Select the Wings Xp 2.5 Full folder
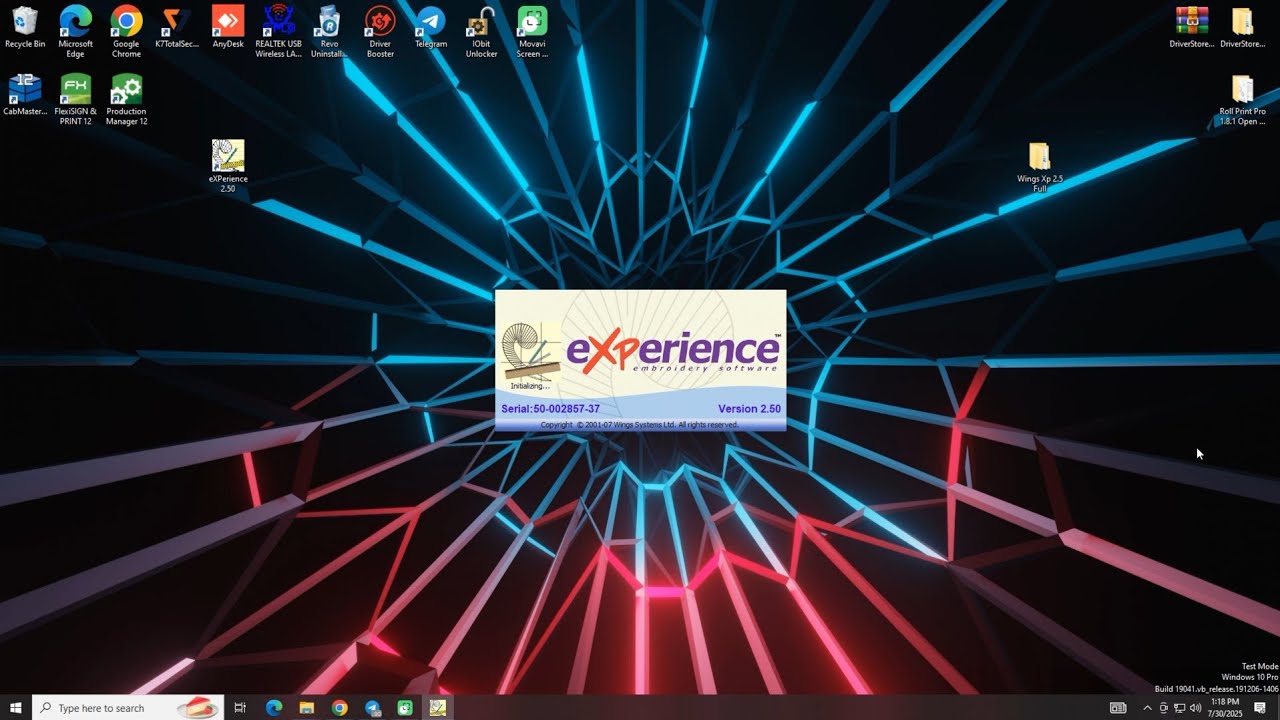The width and height of the screenshot is (1280, 720). pos(1040,167)
